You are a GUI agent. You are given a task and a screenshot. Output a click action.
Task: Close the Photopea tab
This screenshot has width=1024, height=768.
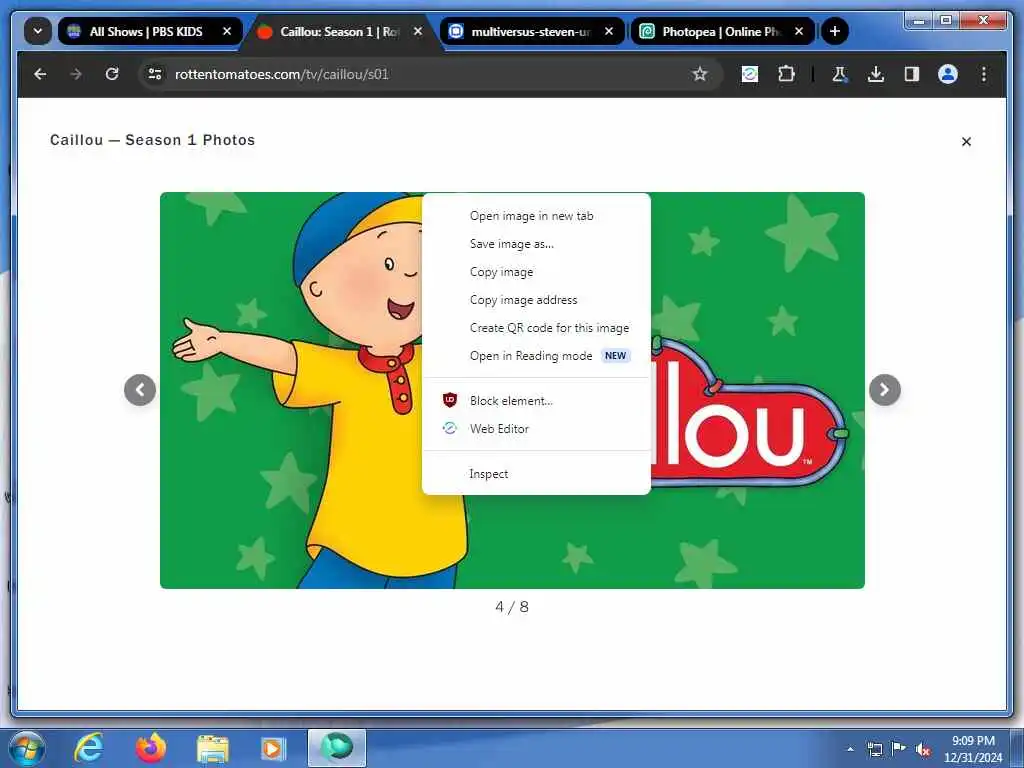(799, 31)
